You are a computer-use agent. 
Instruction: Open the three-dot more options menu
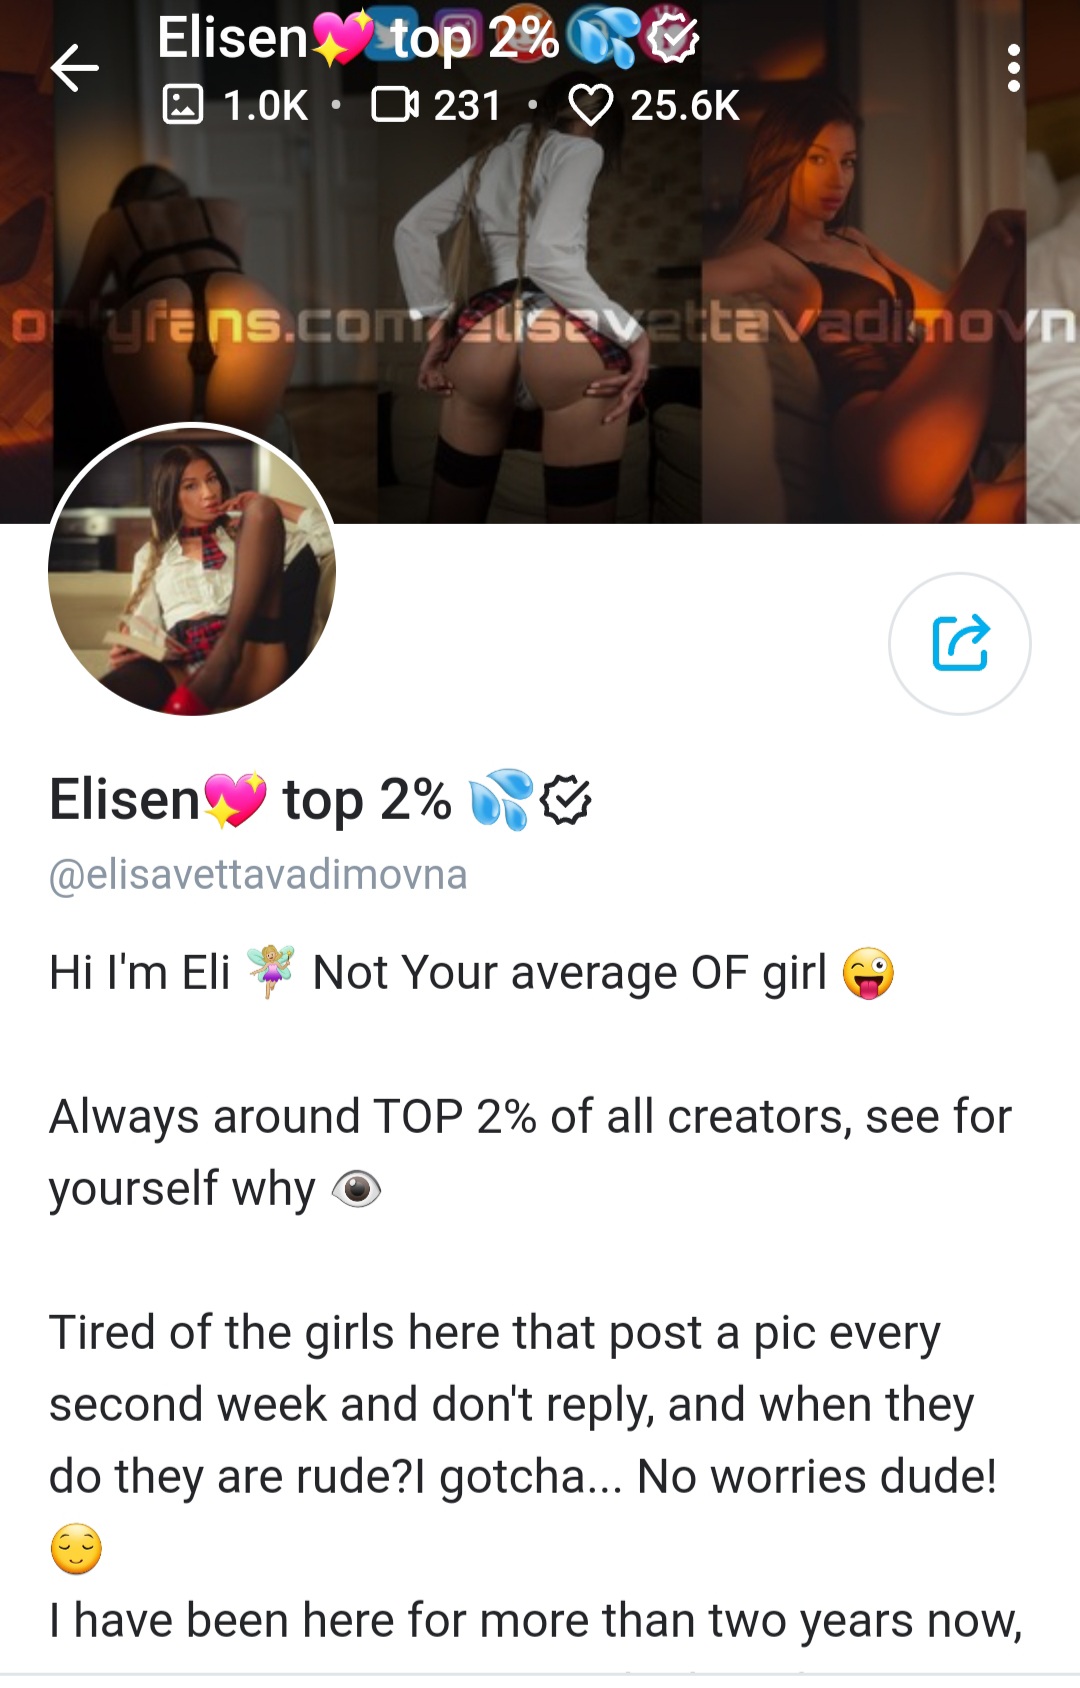coord(1013,68)
